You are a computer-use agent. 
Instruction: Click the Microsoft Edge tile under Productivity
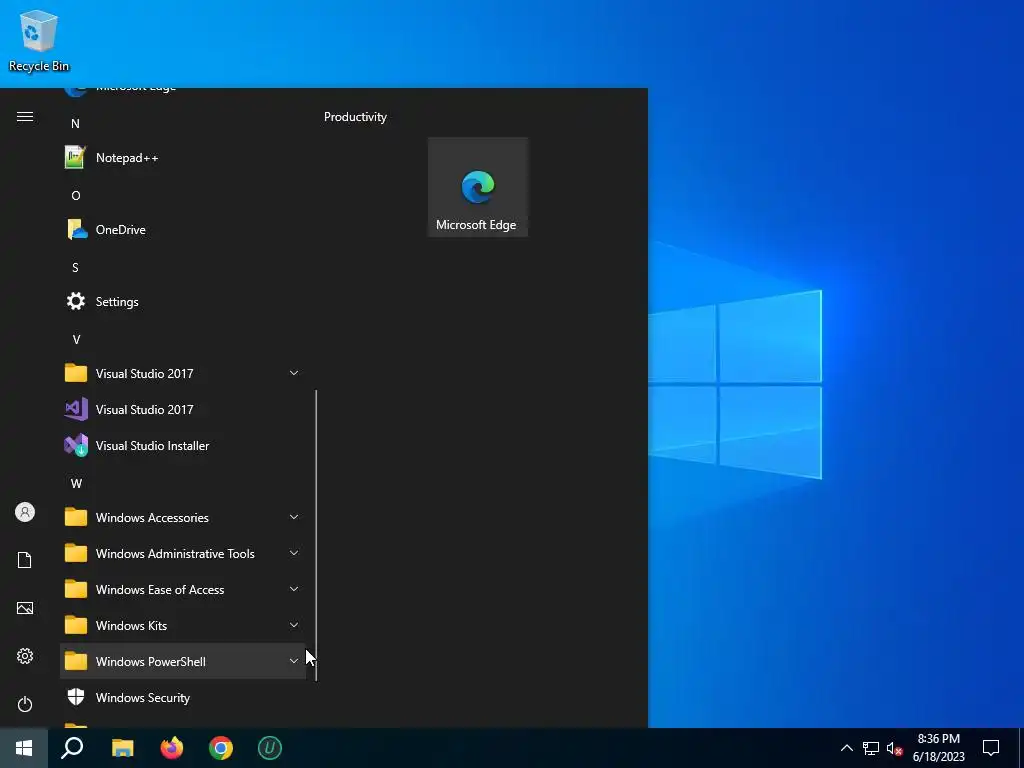coord(477,187)
